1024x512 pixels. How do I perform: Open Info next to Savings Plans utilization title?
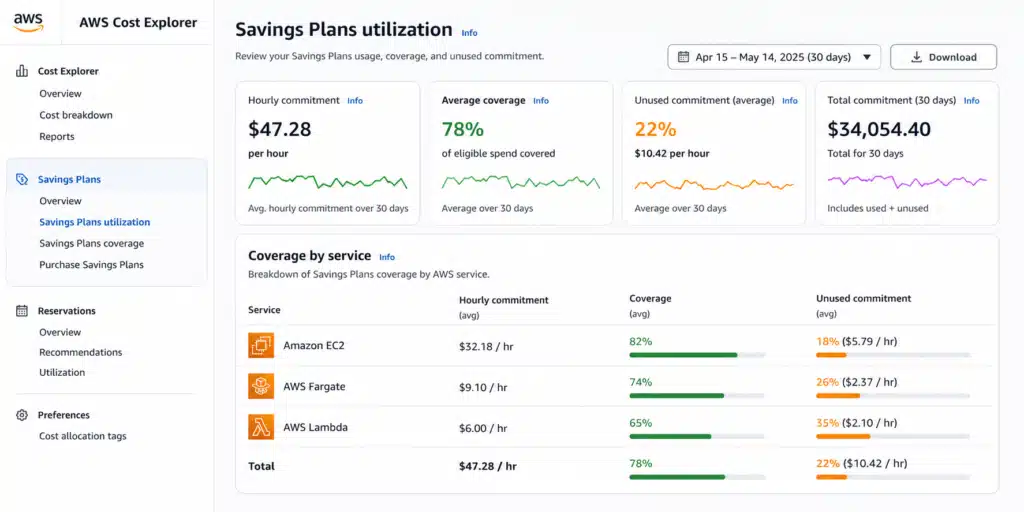[469, 33]
